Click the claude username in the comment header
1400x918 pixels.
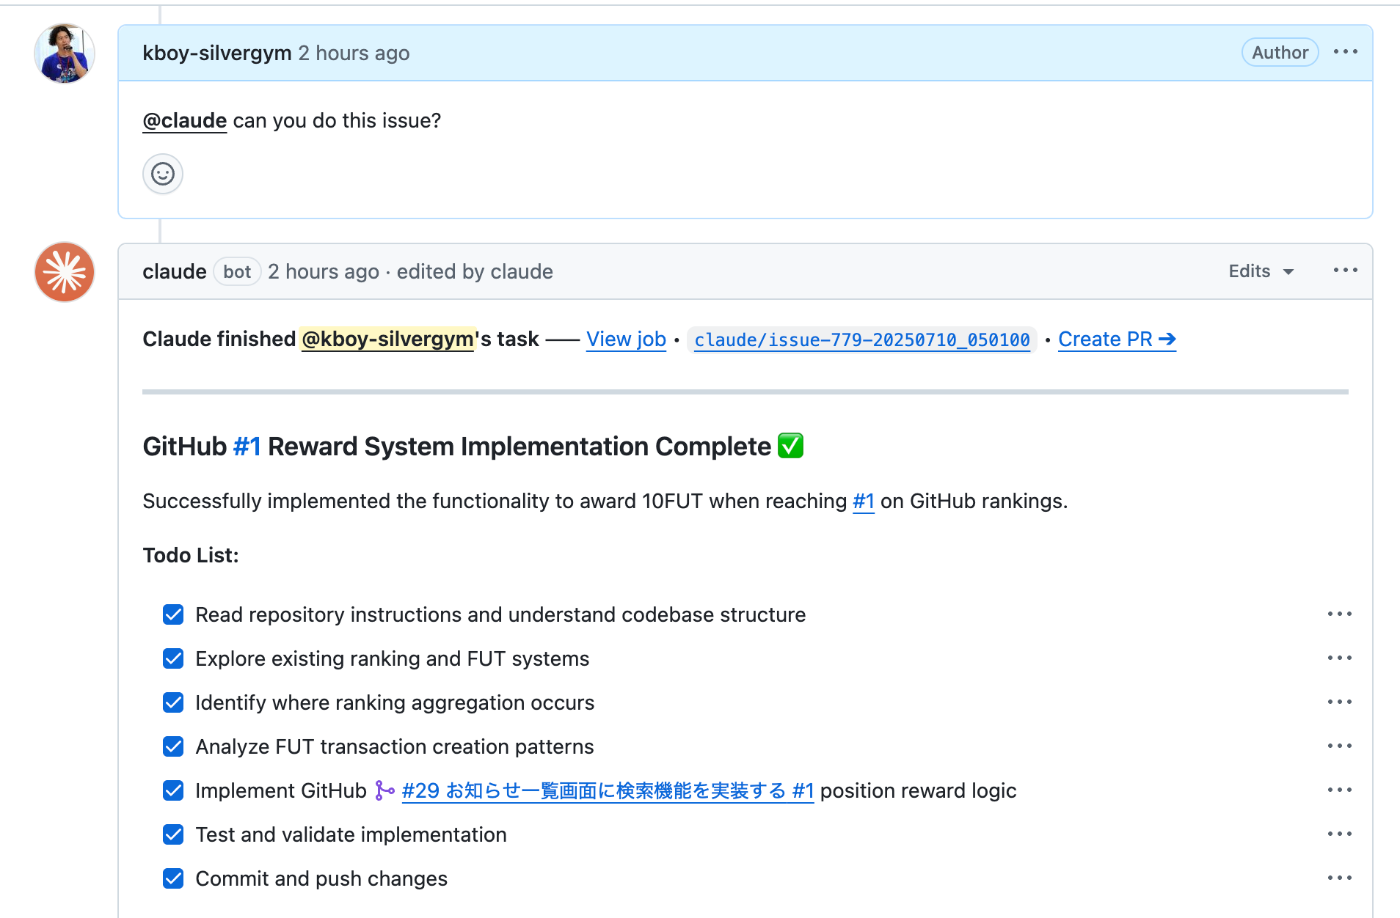174,272
